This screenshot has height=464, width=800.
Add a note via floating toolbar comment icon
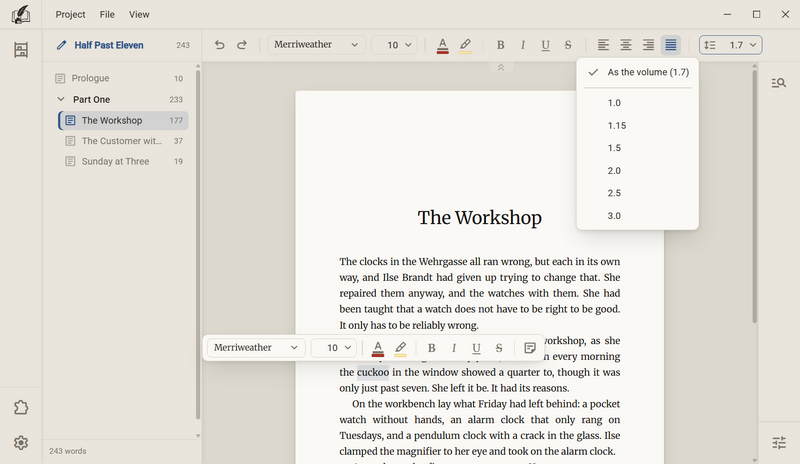click(x=530, y=348)
